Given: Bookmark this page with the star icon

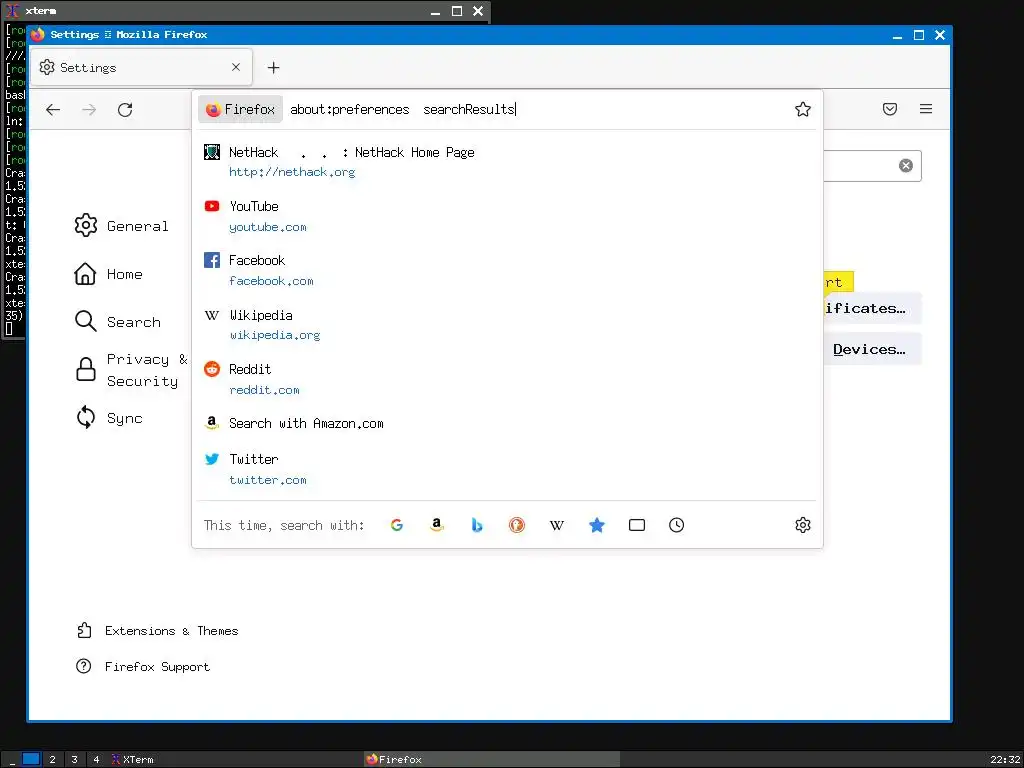Looking at the screenshot, I should click(803, 109).
